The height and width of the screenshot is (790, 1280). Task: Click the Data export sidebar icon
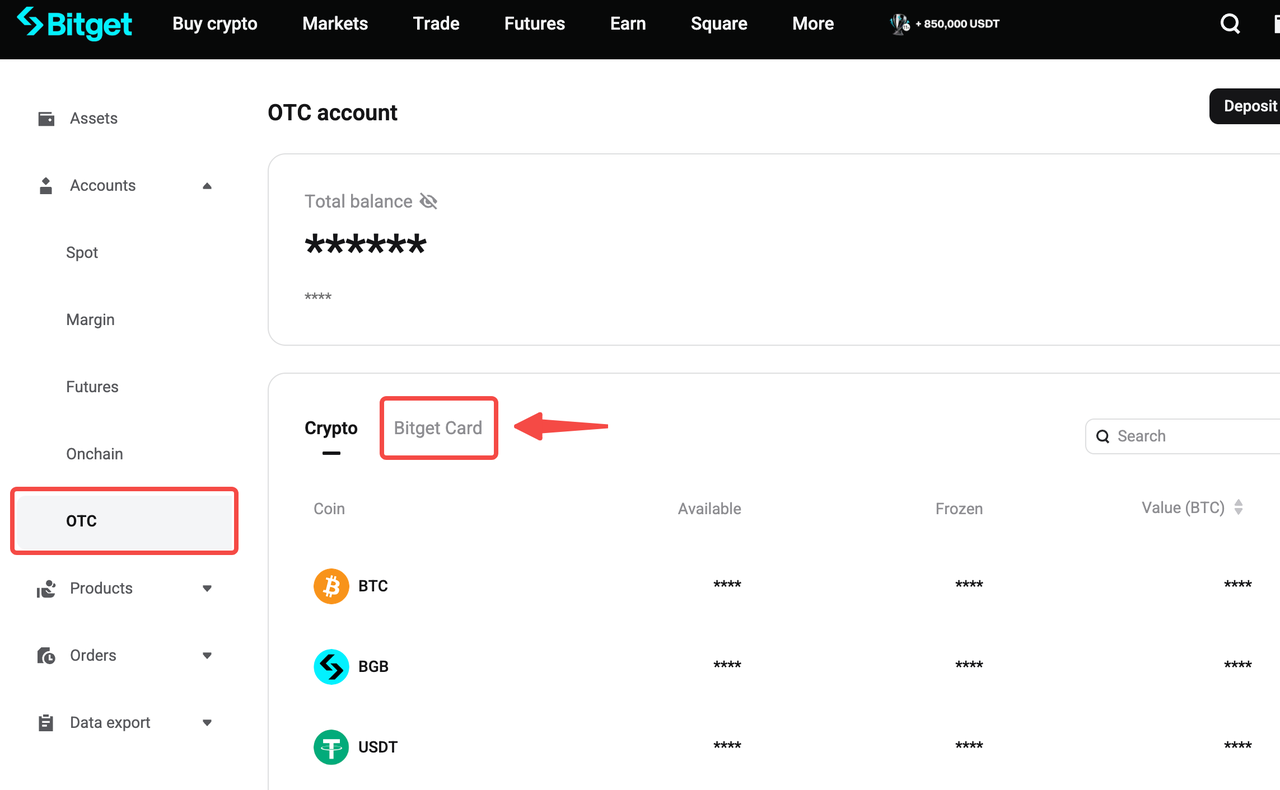[45, 721]
